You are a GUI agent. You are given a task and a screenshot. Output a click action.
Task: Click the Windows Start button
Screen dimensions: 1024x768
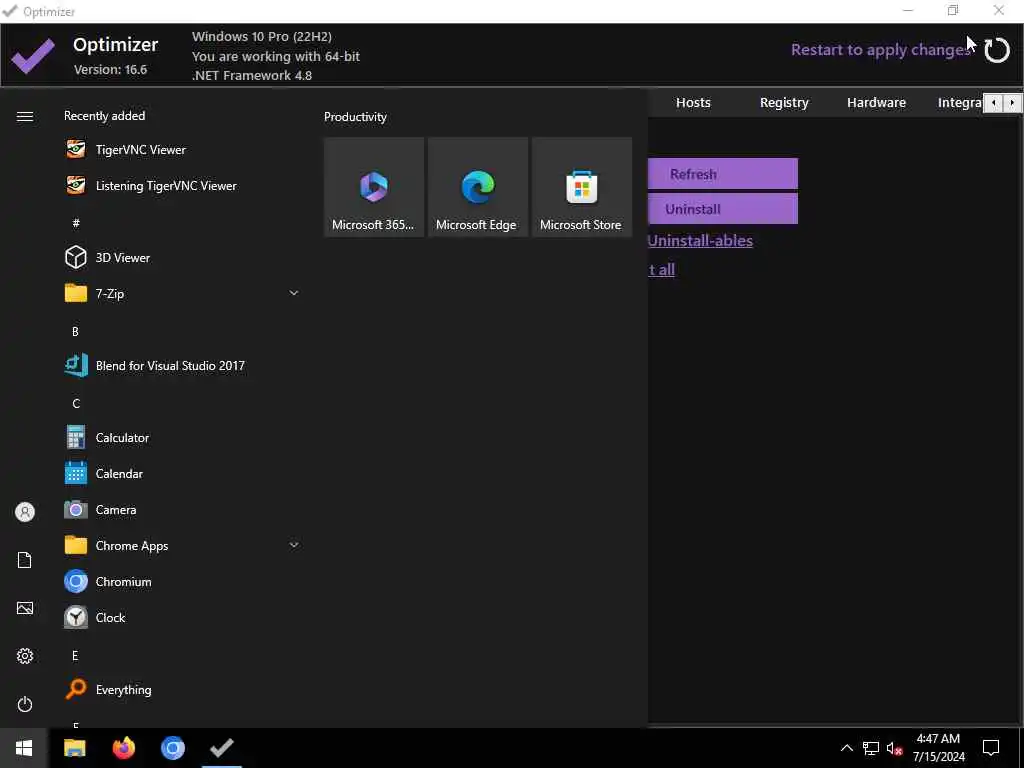pos(24,748)
